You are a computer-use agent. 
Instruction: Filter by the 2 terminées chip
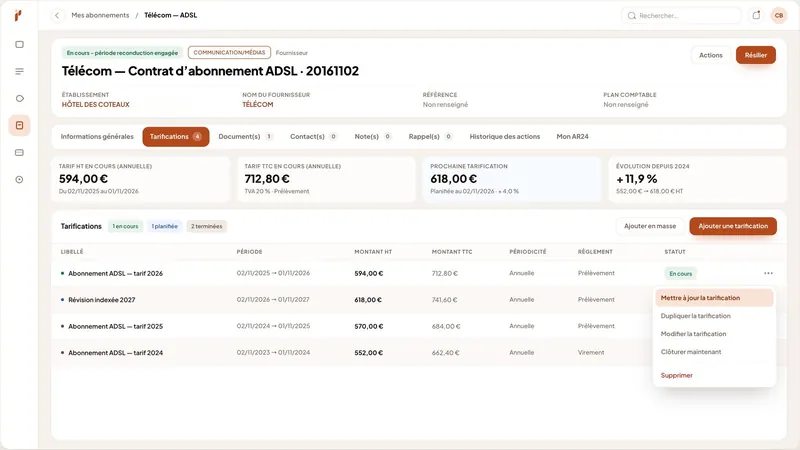pyautogui.click(x=207, y=227)
